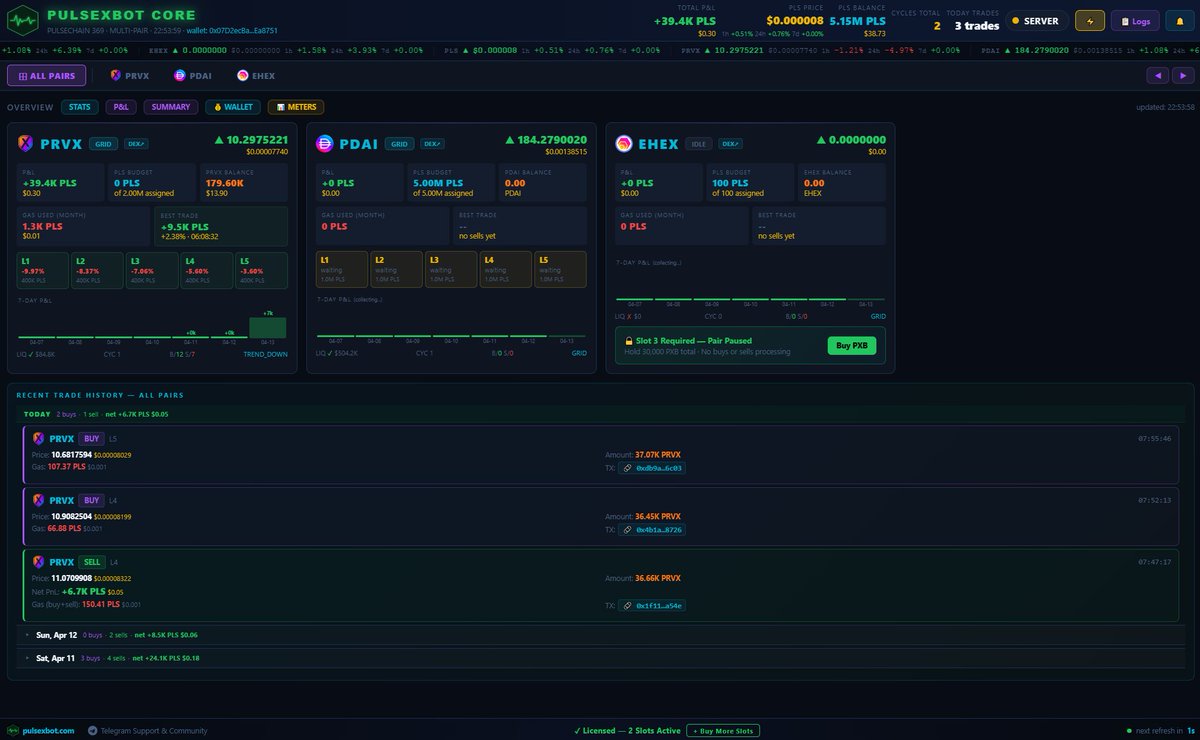Open the METERS overview view
This screenshot has width=1200, height=740.
(x=295, y=107)
